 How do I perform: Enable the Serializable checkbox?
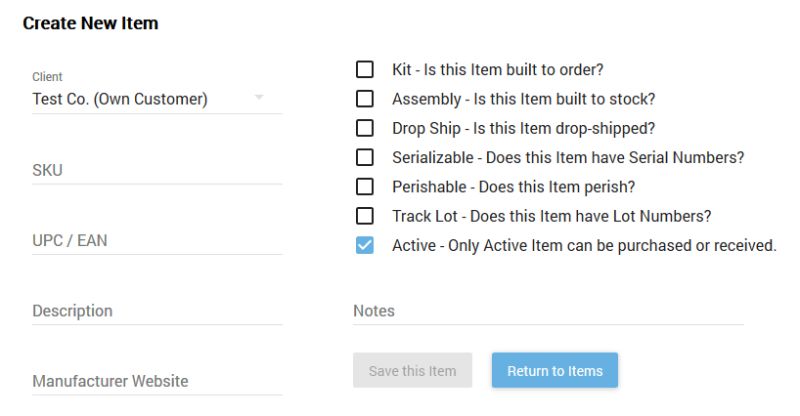tap(365, 157)
